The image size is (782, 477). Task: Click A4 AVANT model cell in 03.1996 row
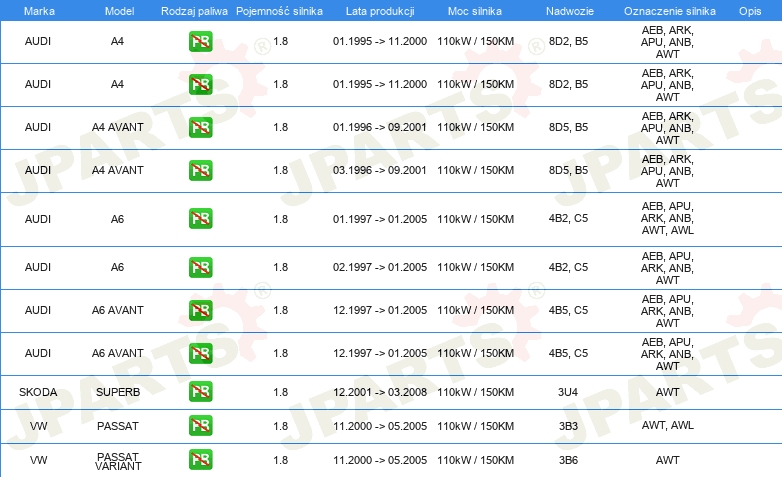118,170
